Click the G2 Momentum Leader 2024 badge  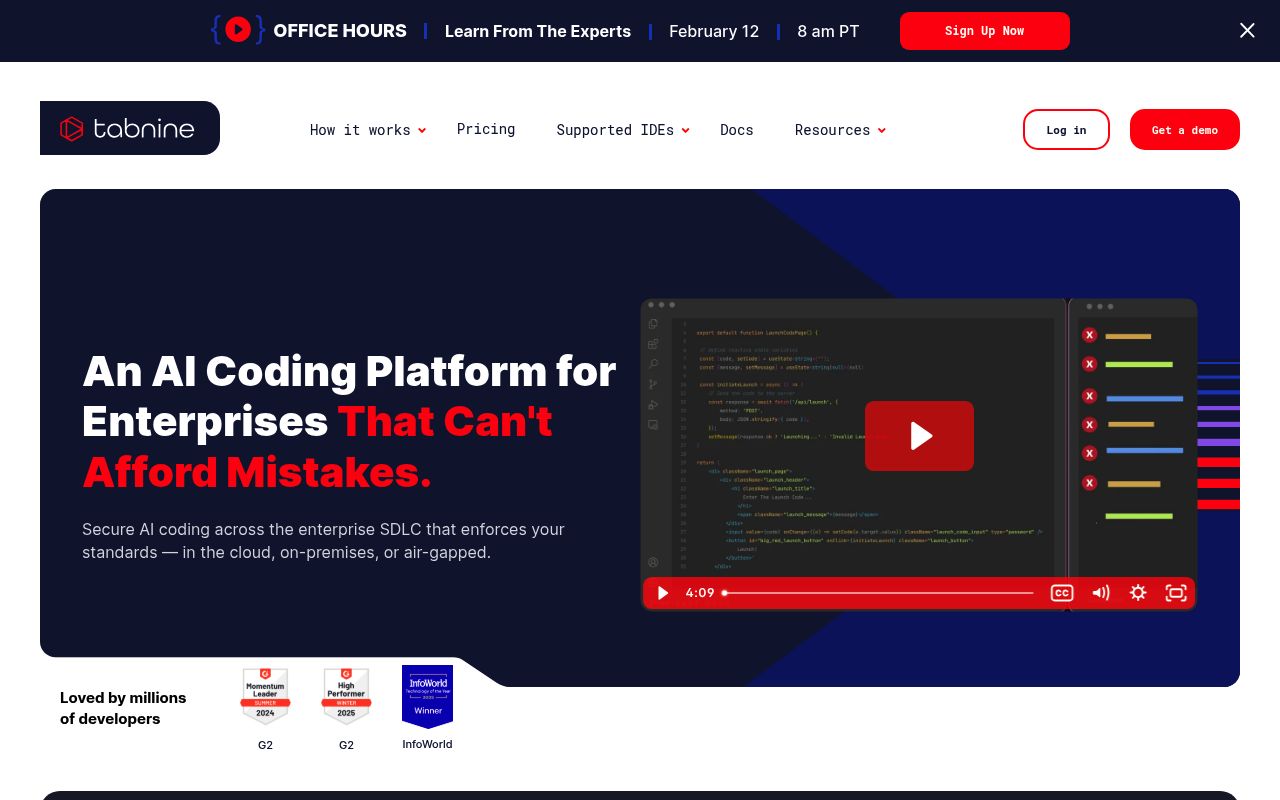[265, 696]
